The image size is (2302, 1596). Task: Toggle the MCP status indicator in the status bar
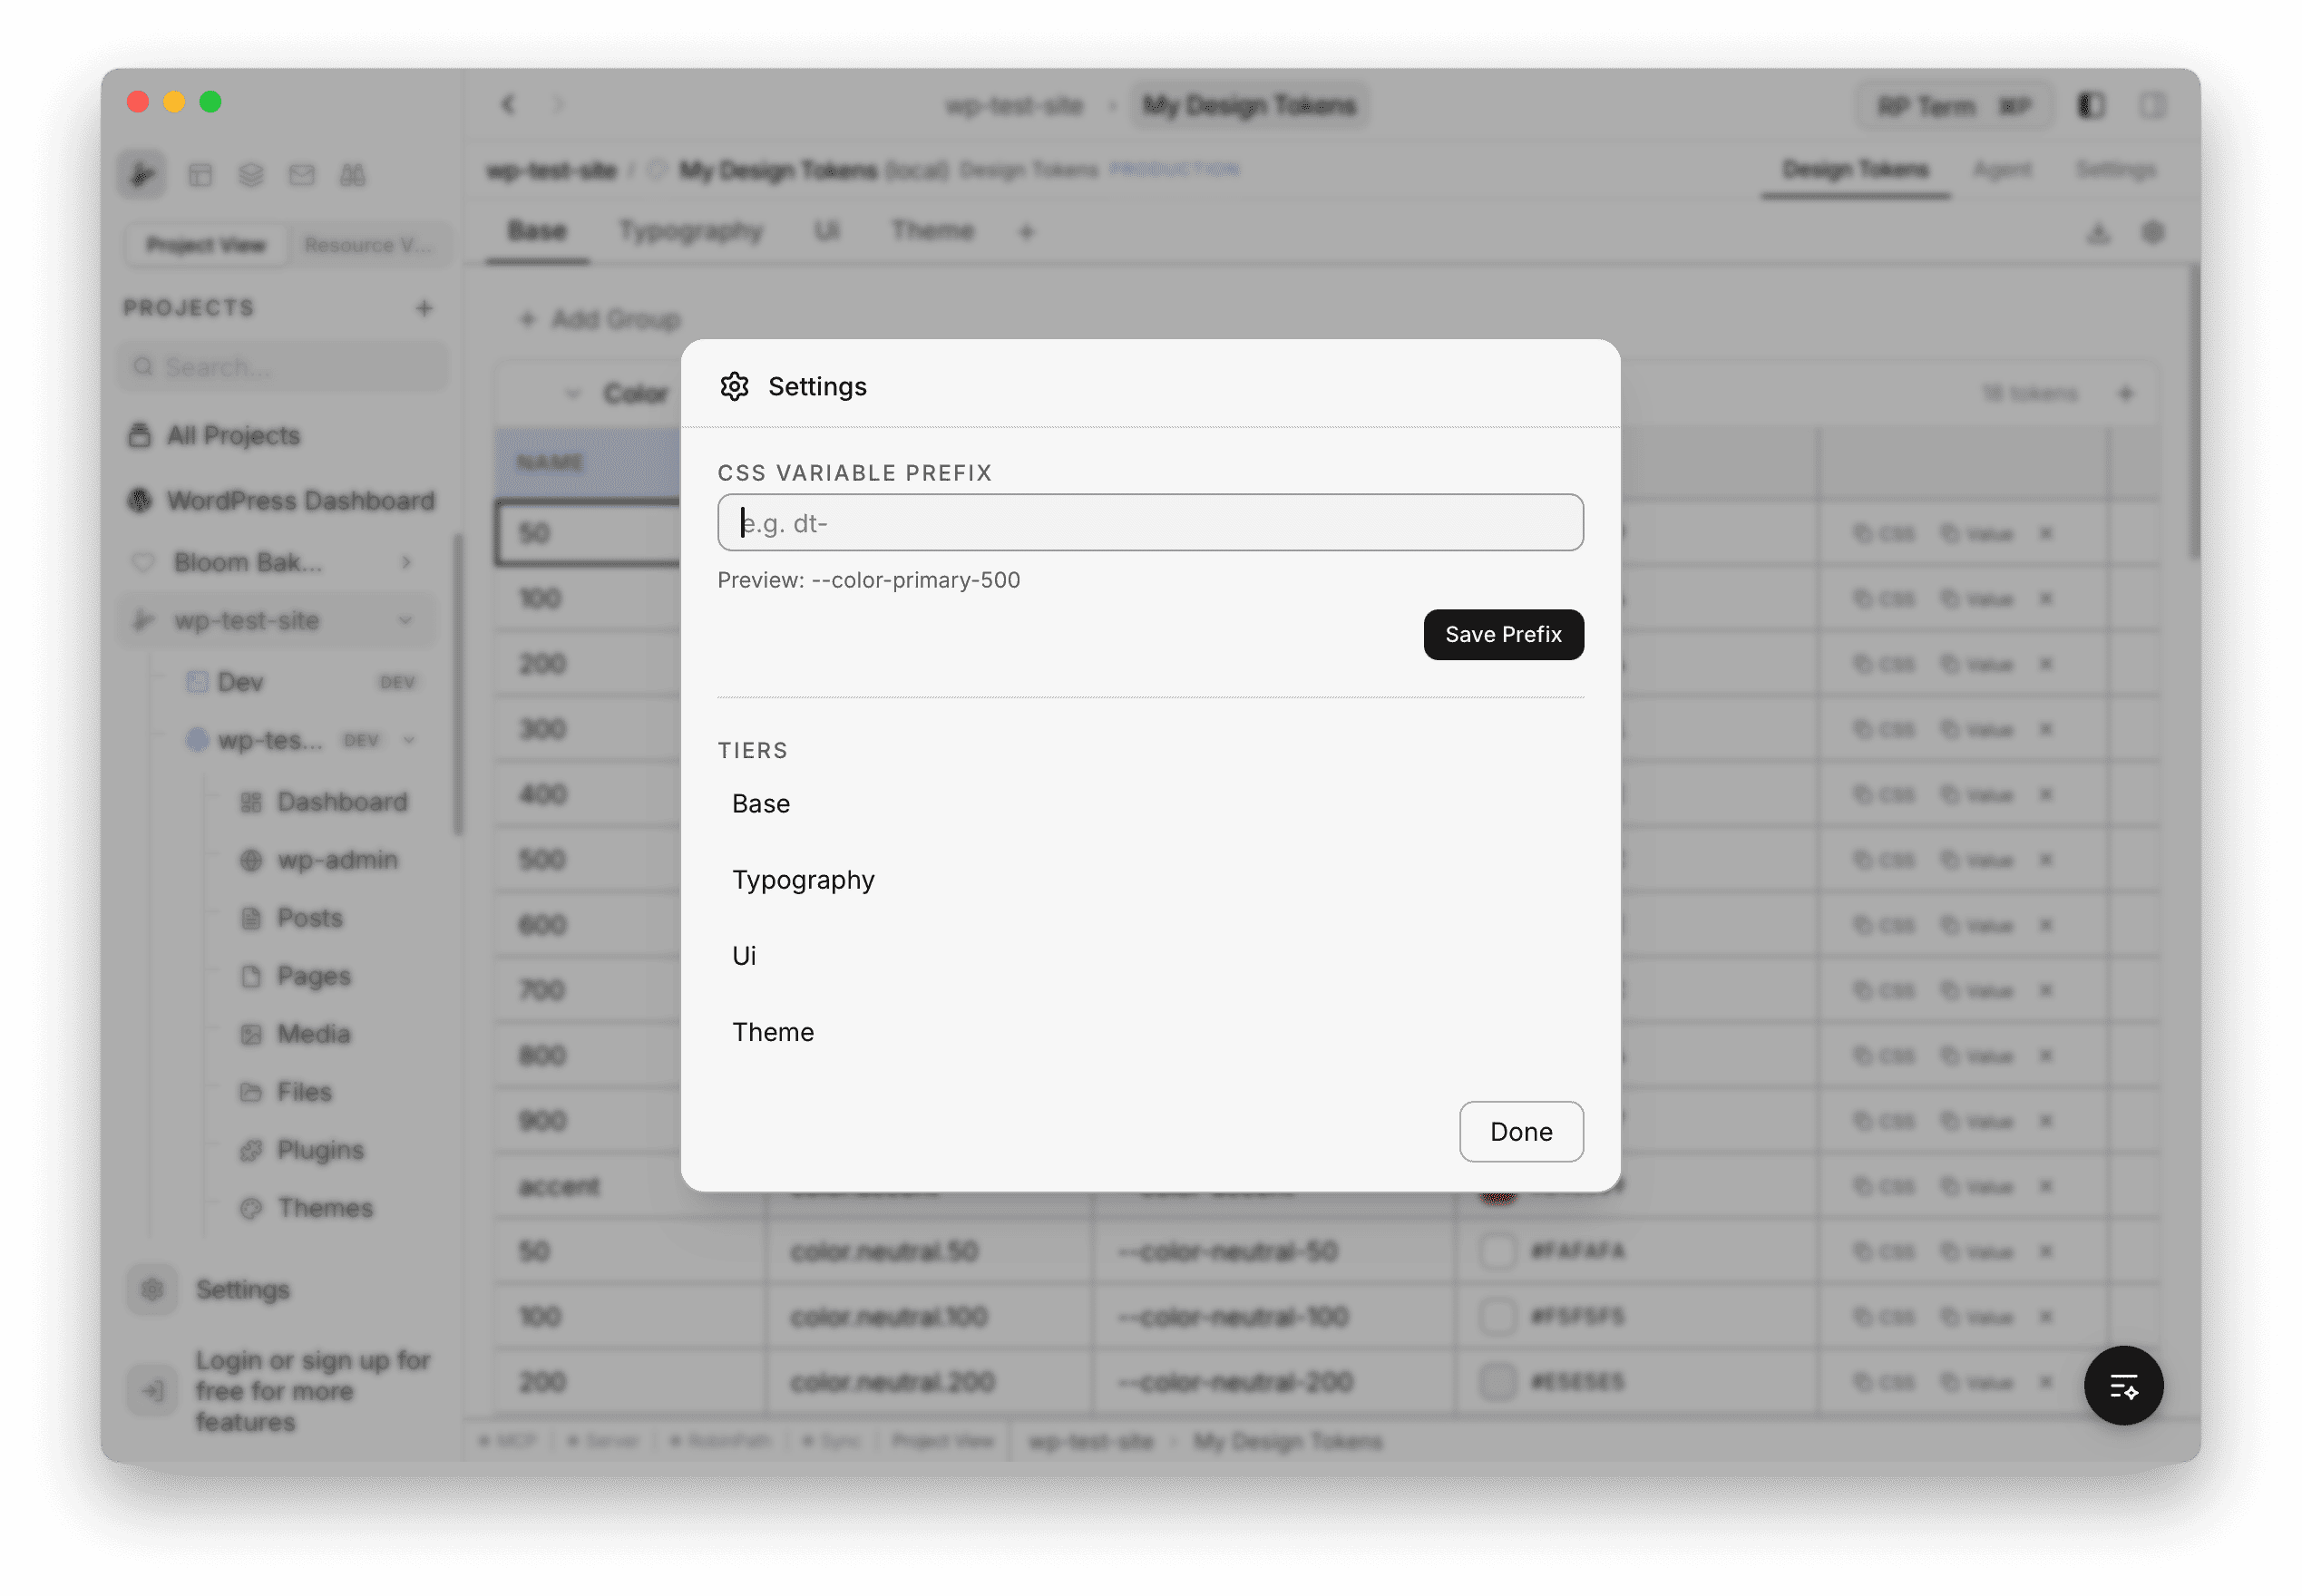point(508,1440)
